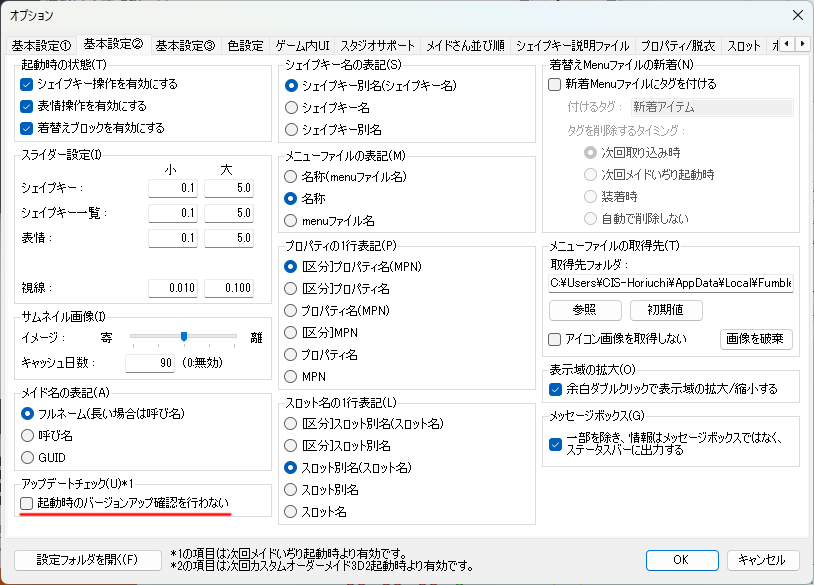Check 新着Menuファイルにタグを付ける option
Image resolution: width=814 pixels, height=585 pixels.
click(555, 84)
